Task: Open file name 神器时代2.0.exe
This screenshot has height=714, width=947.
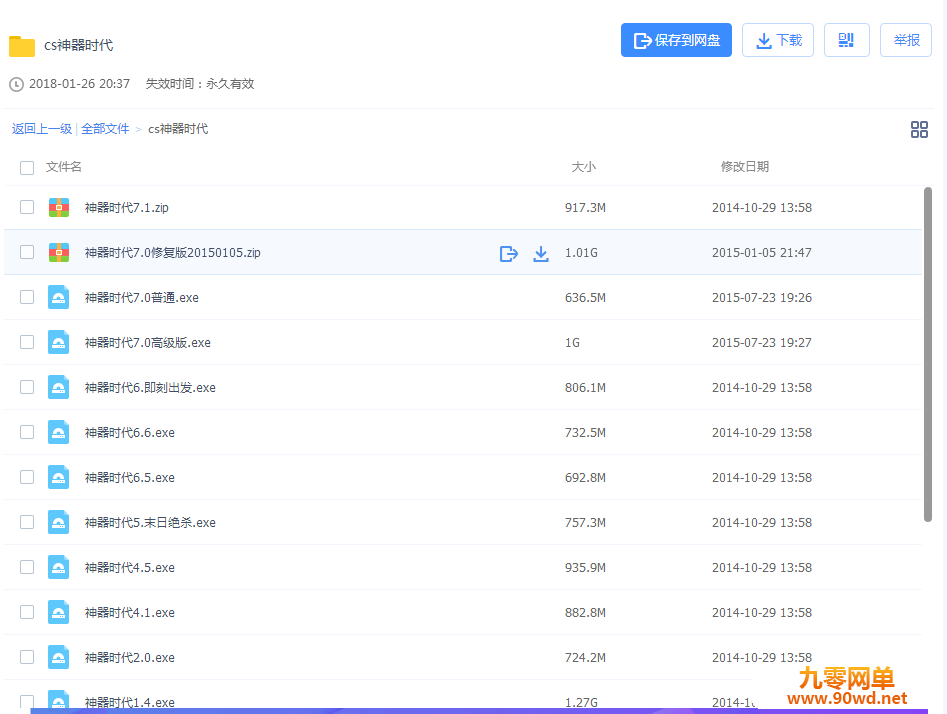Action: (x=130, y=658)
